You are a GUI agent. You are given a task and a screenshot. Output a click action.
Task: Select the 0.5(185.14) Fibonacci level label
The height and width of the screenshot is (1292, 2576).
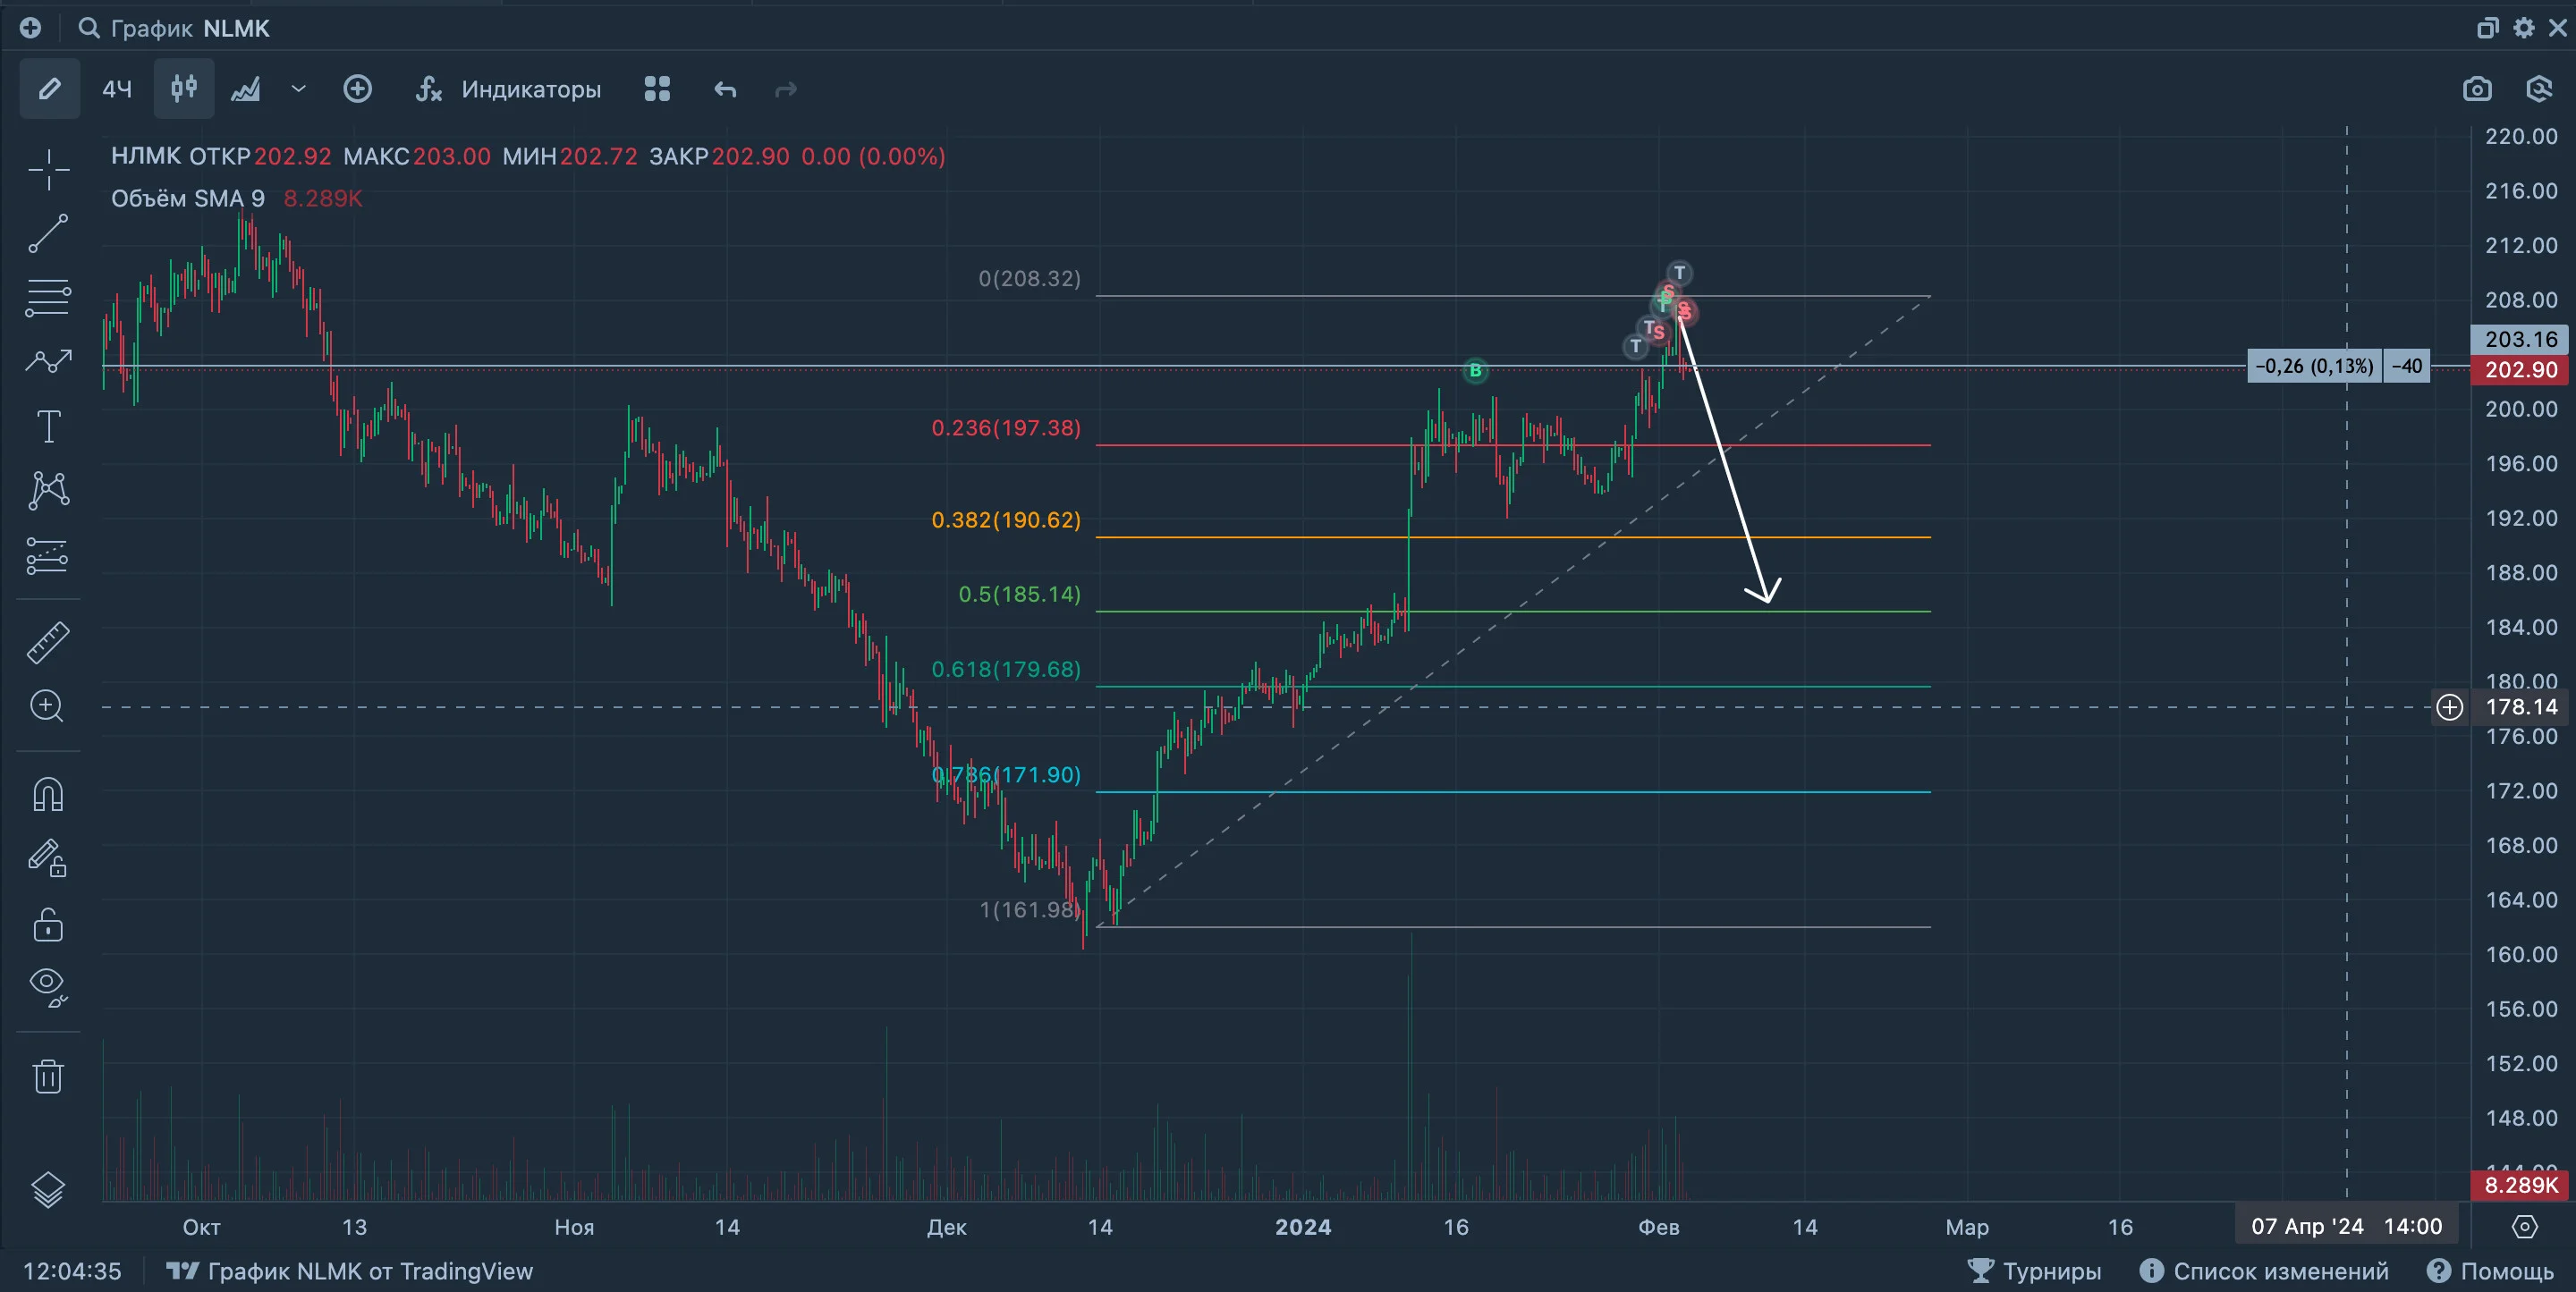(x=1019, y=594)
